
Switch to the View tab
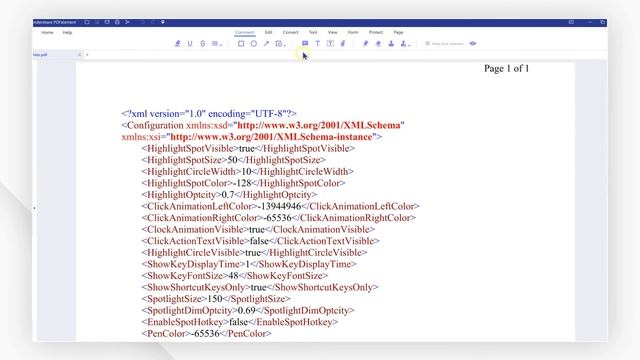pos(332,32)
